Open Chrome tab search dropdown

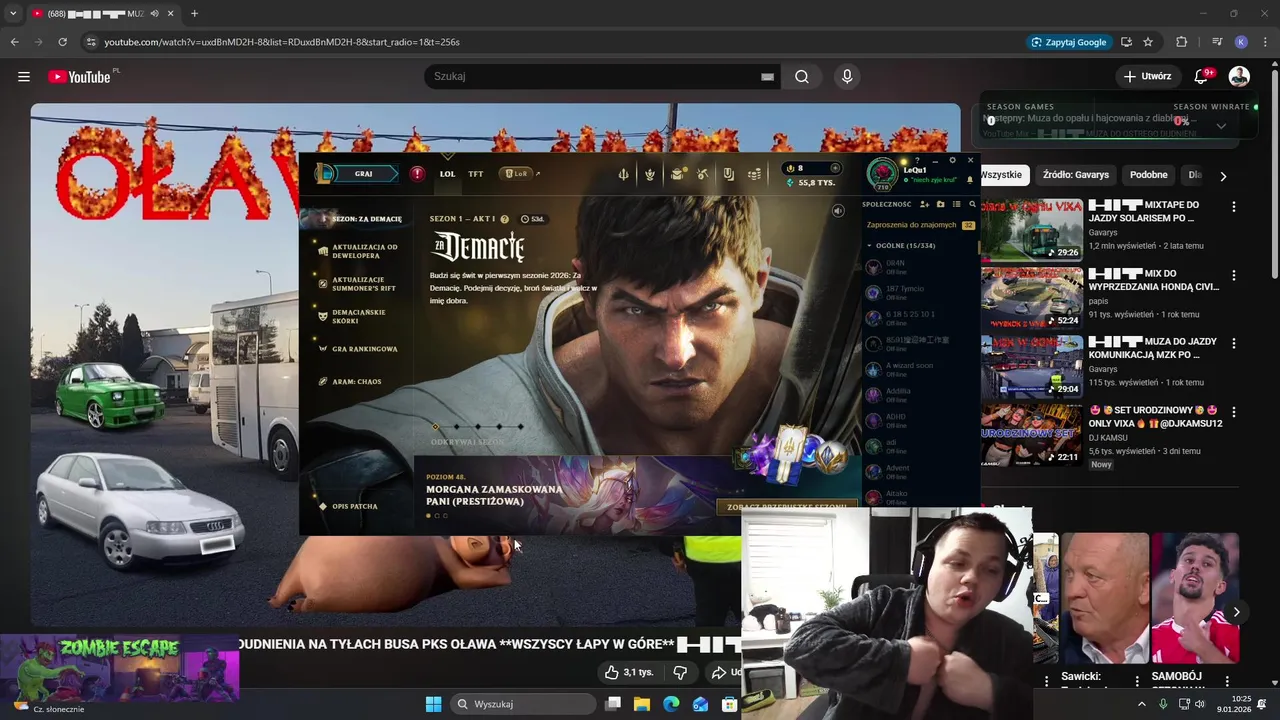(13, 14)
